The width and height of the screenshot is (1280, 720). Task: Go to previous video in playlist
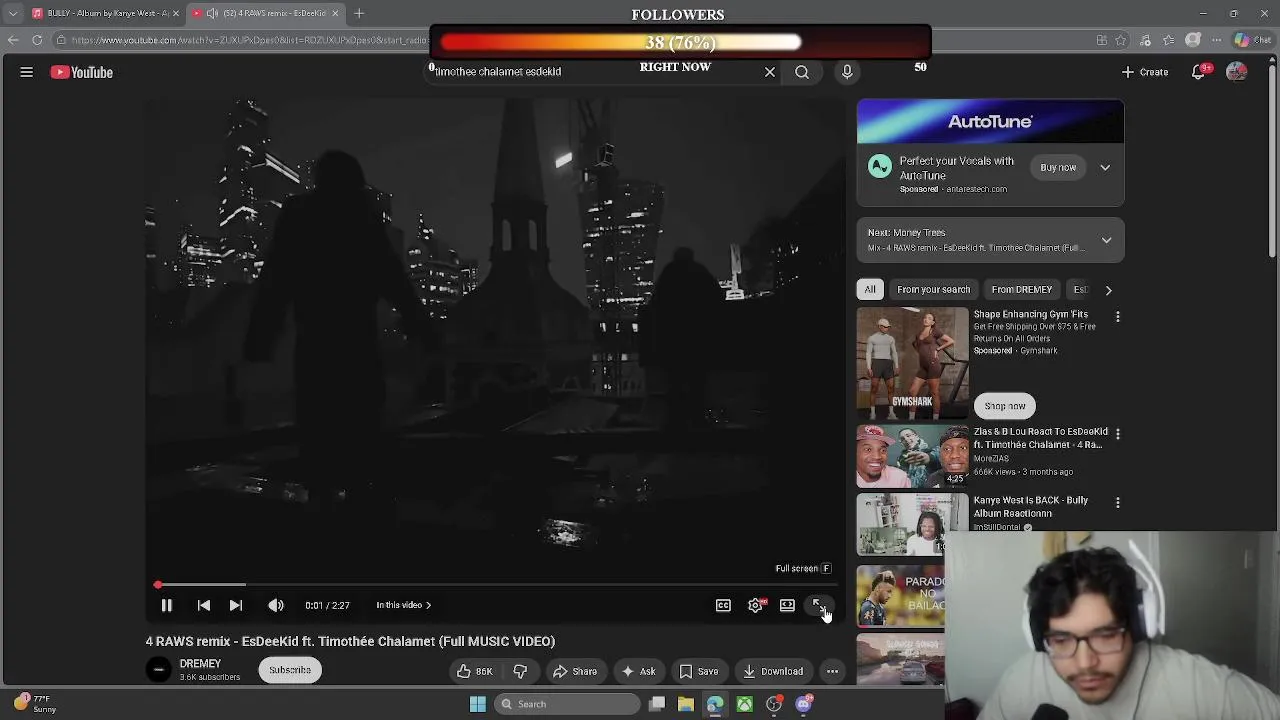click(203, 605)
